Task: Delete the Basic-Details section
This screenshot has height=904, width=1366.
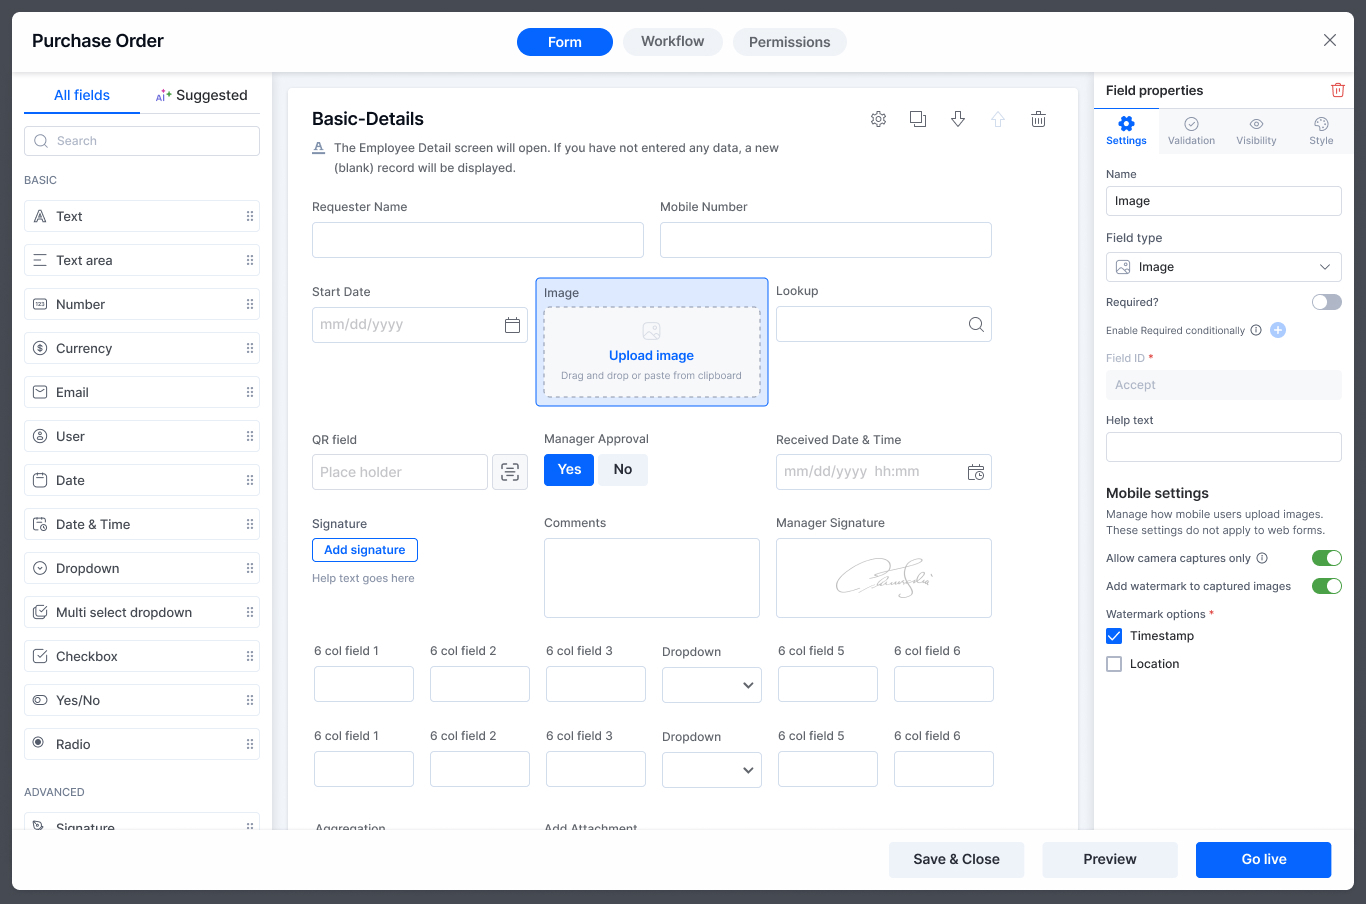Action: point(1038,119)
